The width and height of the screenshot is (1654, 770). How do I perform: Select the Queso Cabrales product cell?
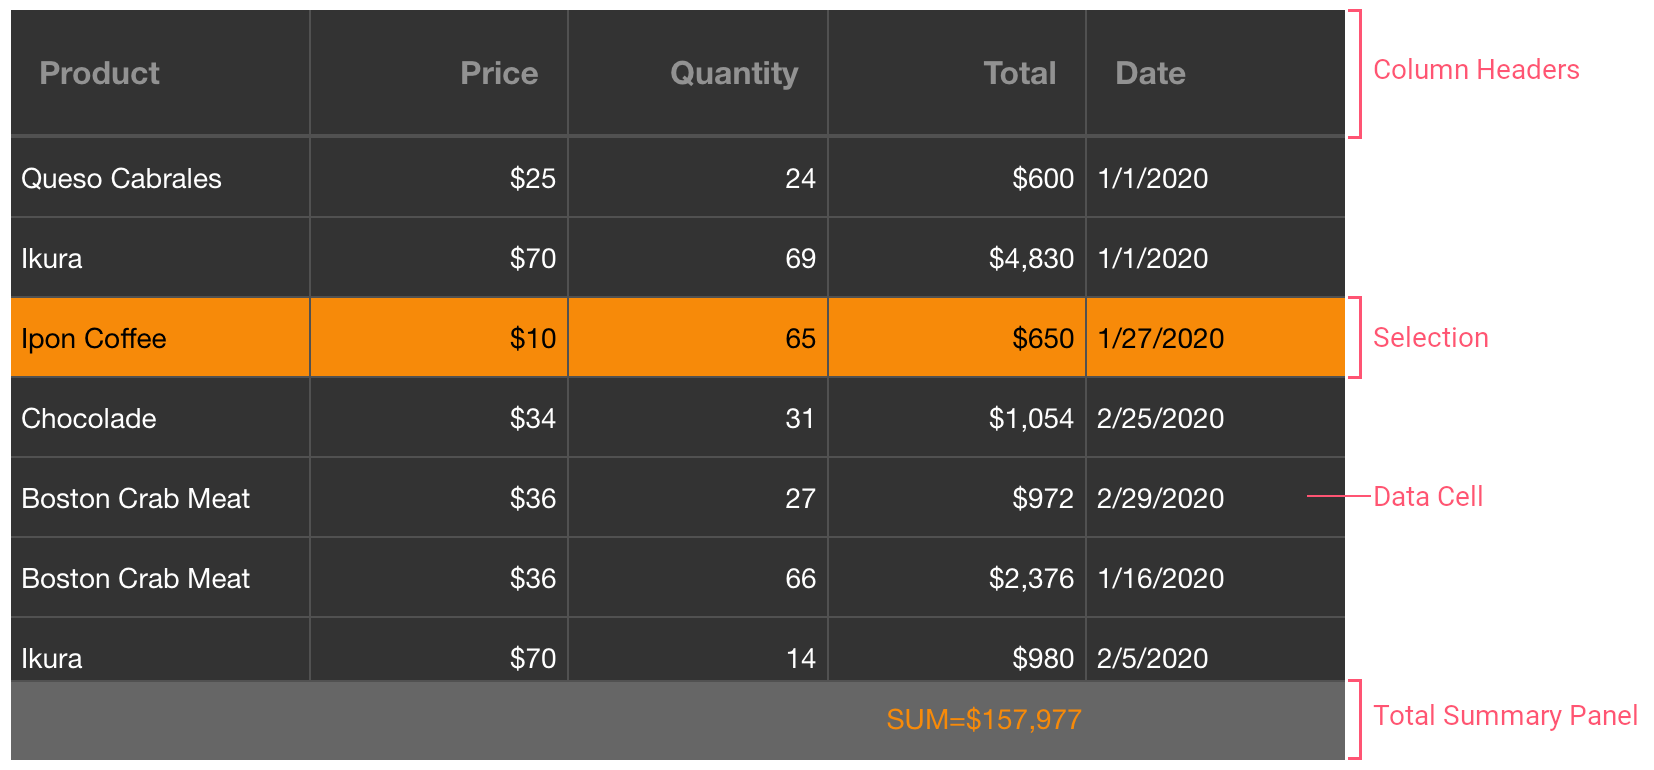tap(121, 178)
